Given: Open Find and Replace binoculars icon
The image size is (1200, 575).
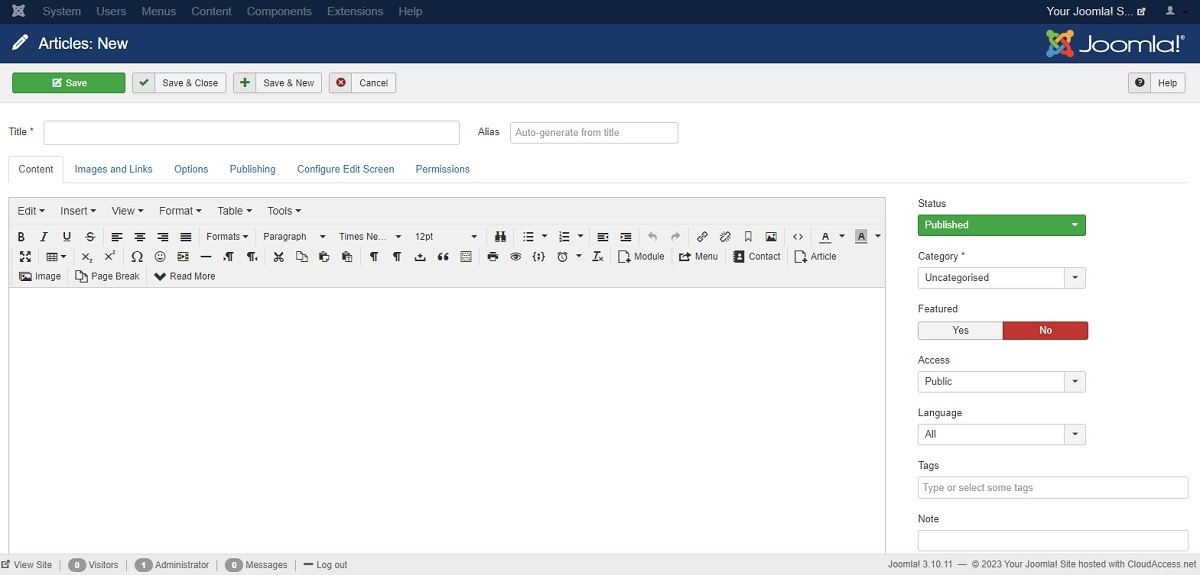Looking at the screenshot, I should click(501, 237).
